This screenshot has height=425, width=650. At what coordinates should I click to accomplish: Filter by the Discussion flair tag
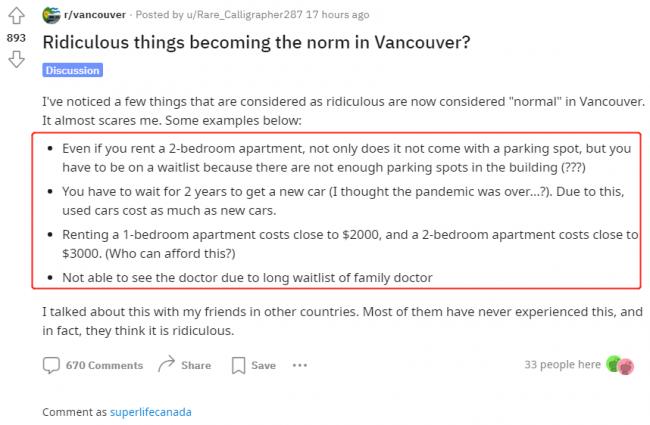click(72, 71)
